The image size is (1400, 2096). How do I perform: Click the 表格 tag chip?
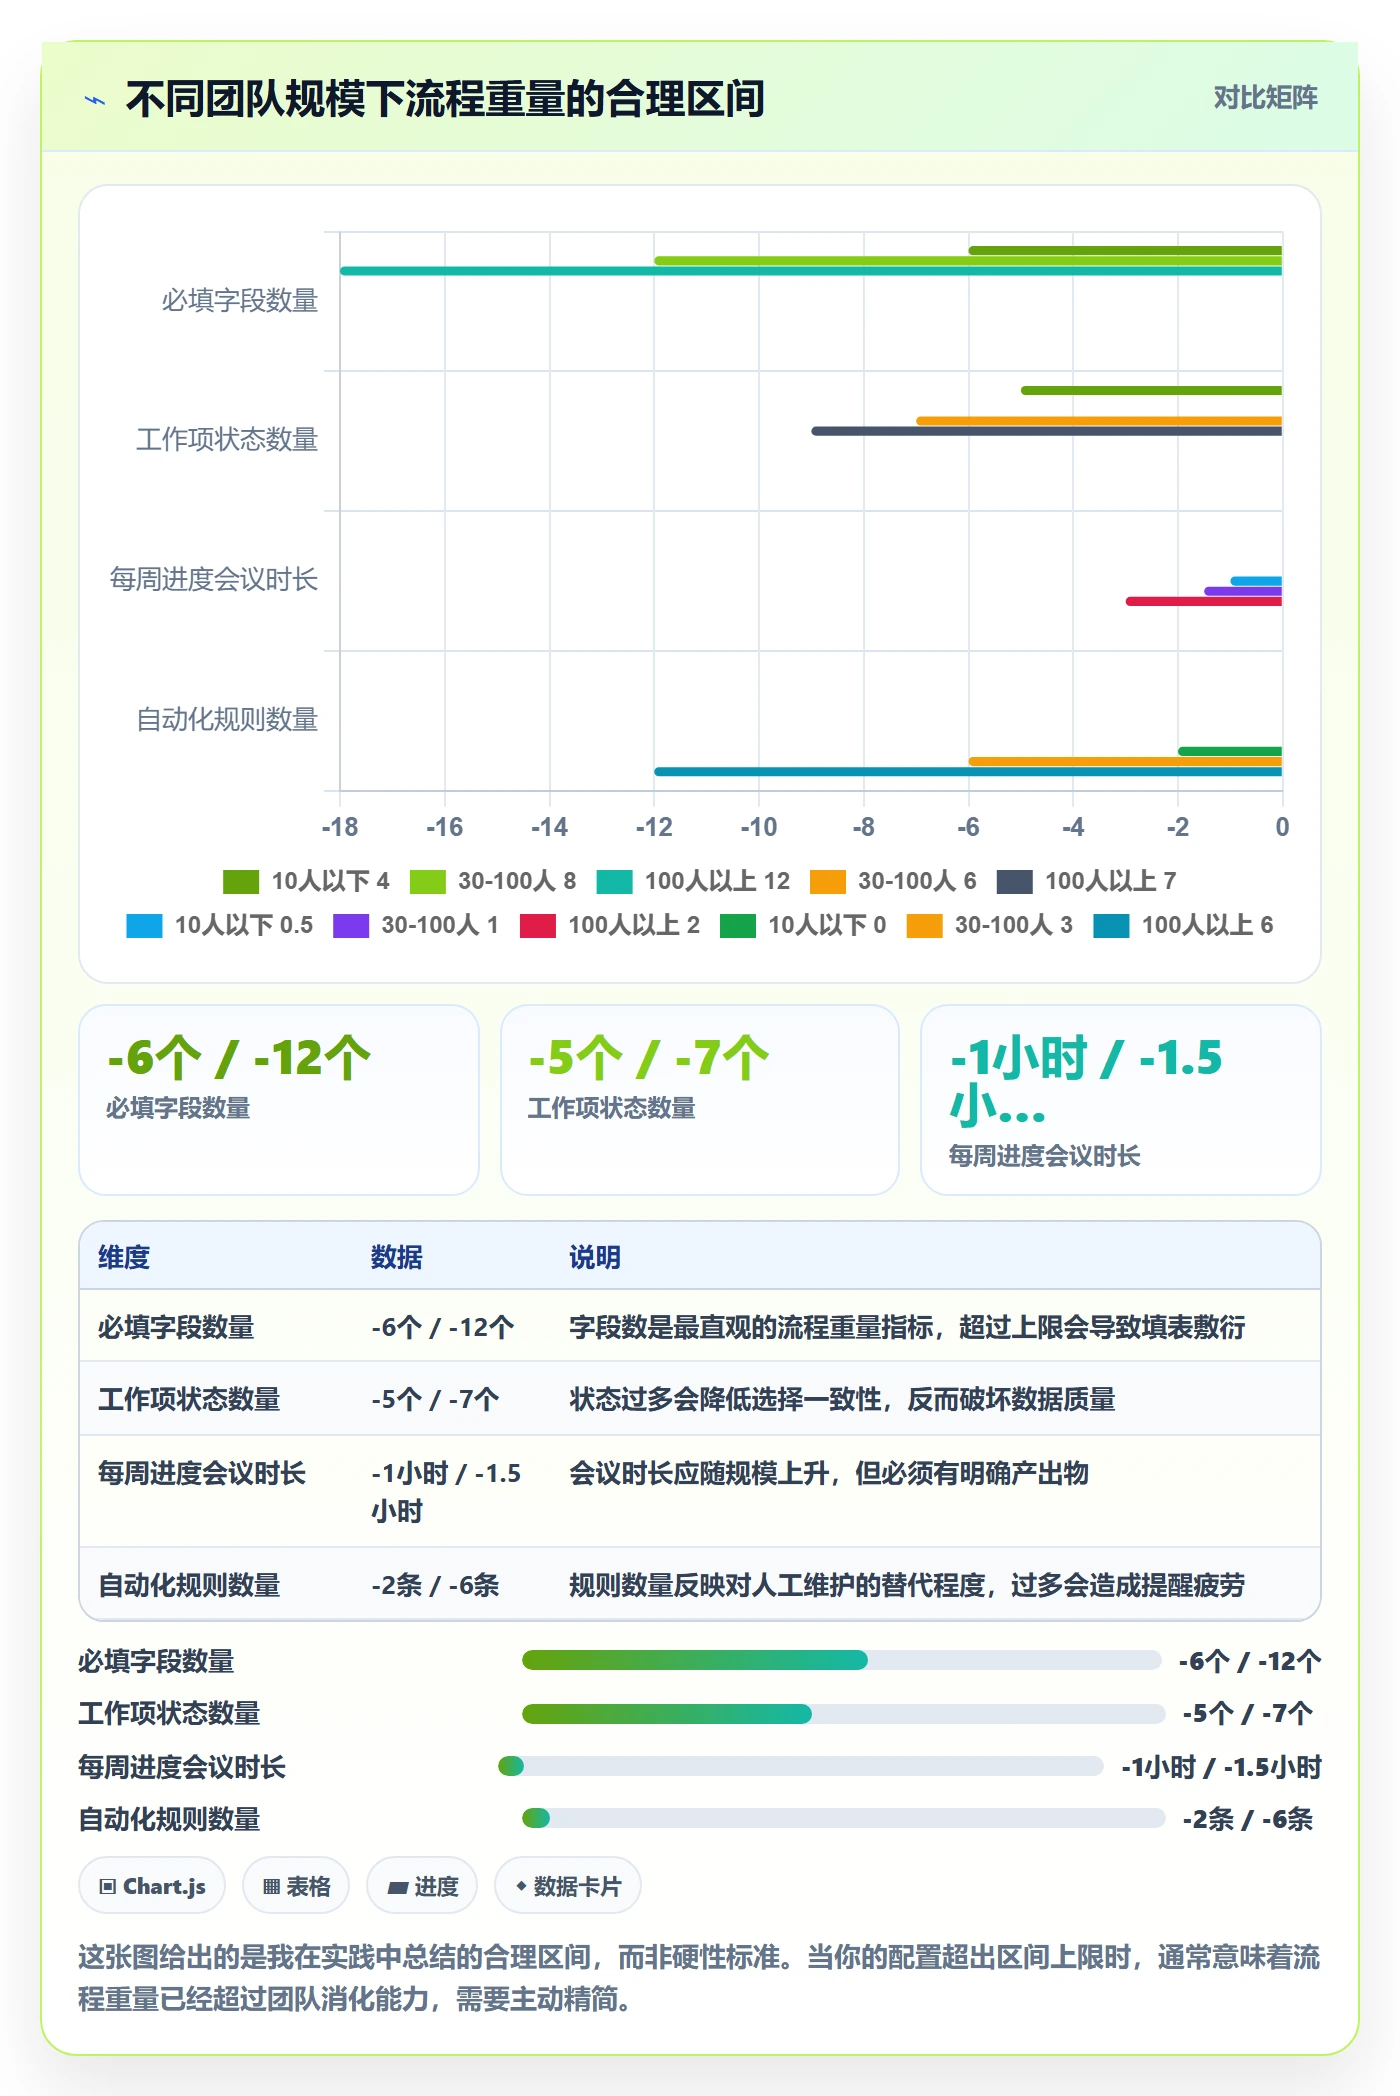pyautogui.click(x=296, y=1886)
